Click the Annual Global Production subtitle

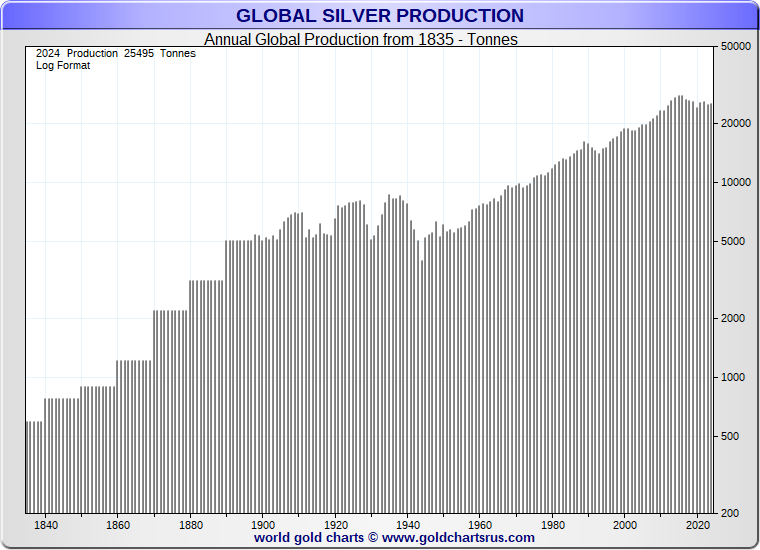click(x=361, y=40)
